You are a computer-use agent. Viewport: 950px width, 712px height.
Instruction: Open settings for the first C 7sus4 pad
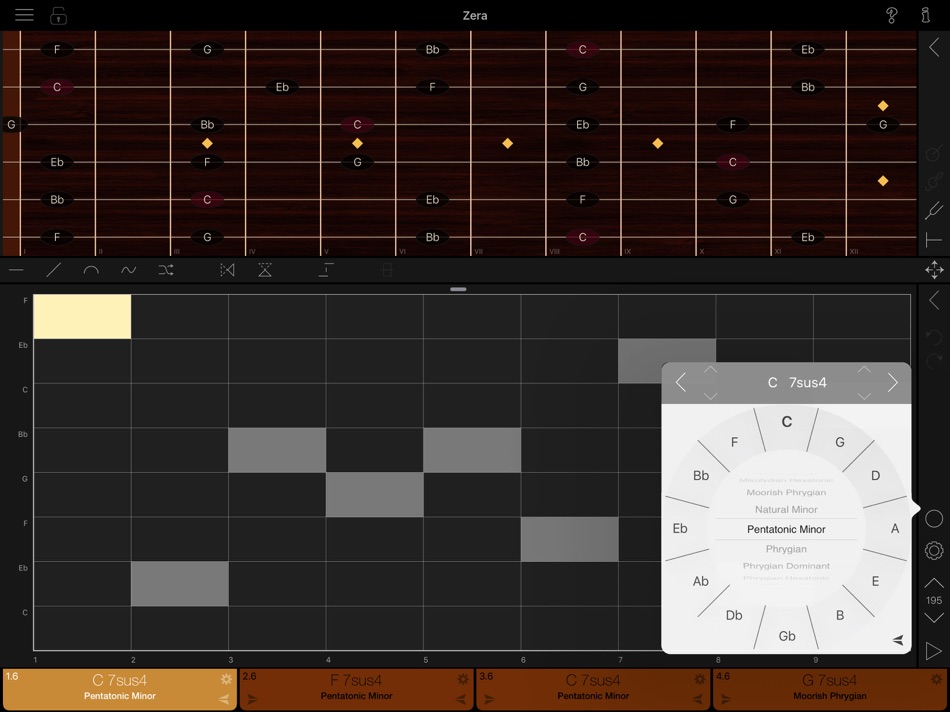228,679
